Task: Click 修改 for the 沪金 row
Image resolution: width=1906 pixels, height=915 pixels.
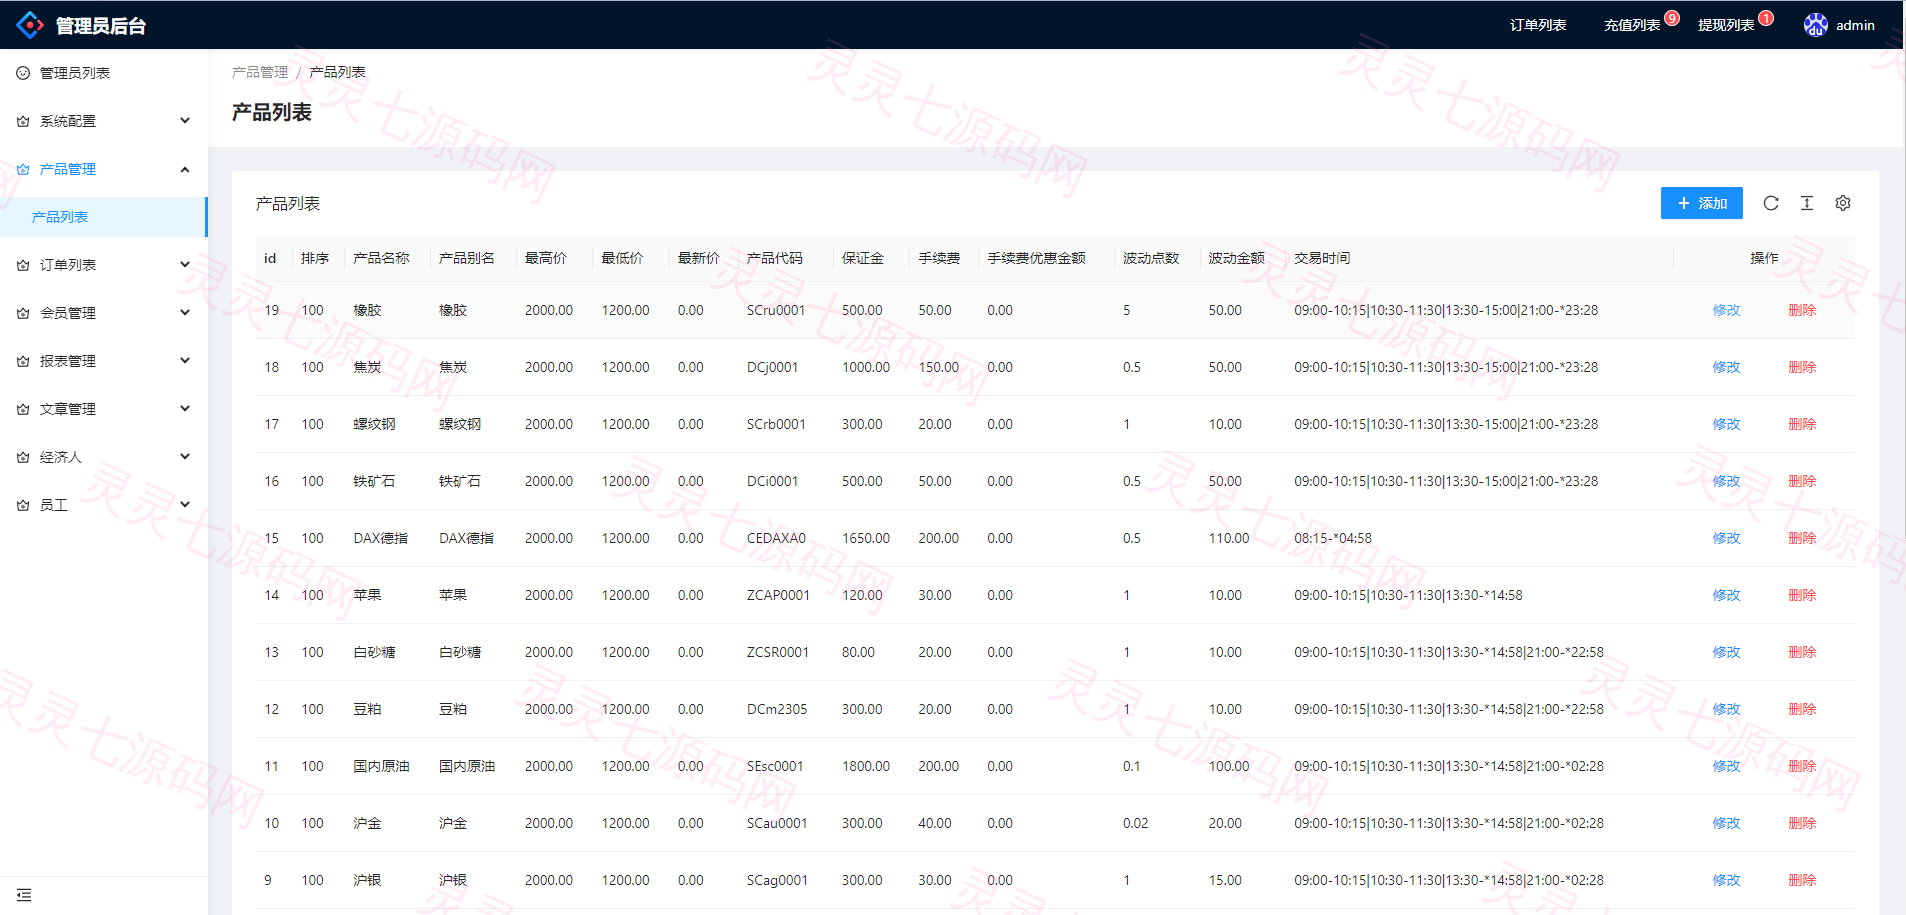Action: click(x=1727, y=823)
